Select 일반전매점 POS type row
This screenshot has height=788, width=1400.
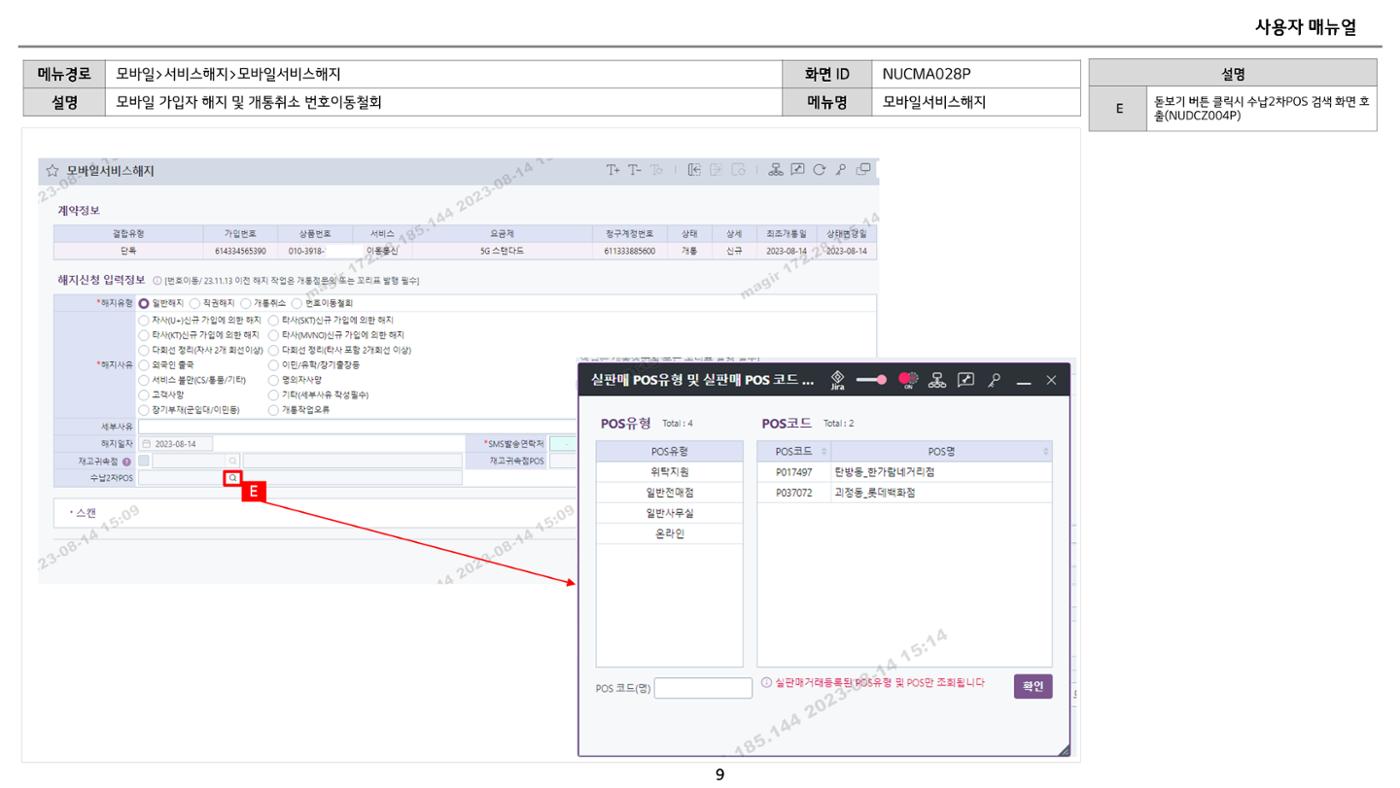click(669, 493)
